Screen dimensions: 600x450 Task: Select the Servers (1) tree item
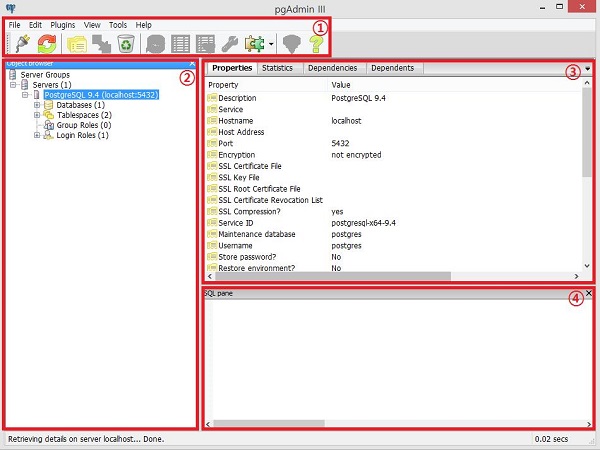tap(52, 85)
